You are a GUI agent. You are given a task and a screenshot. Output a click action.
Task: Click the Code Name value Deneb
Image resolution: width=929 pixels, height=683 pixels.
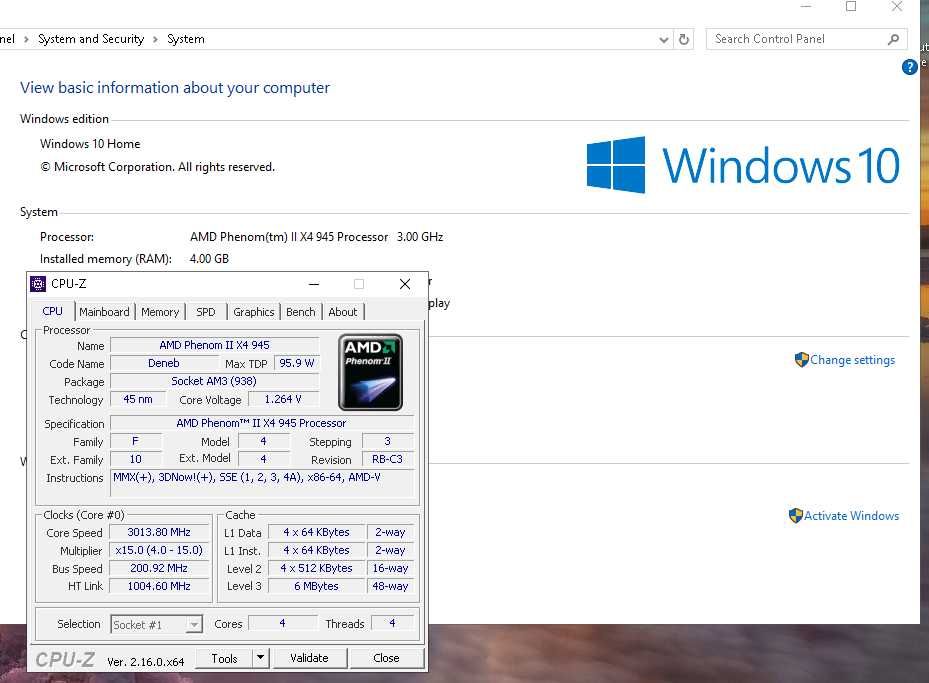point(164,363)
